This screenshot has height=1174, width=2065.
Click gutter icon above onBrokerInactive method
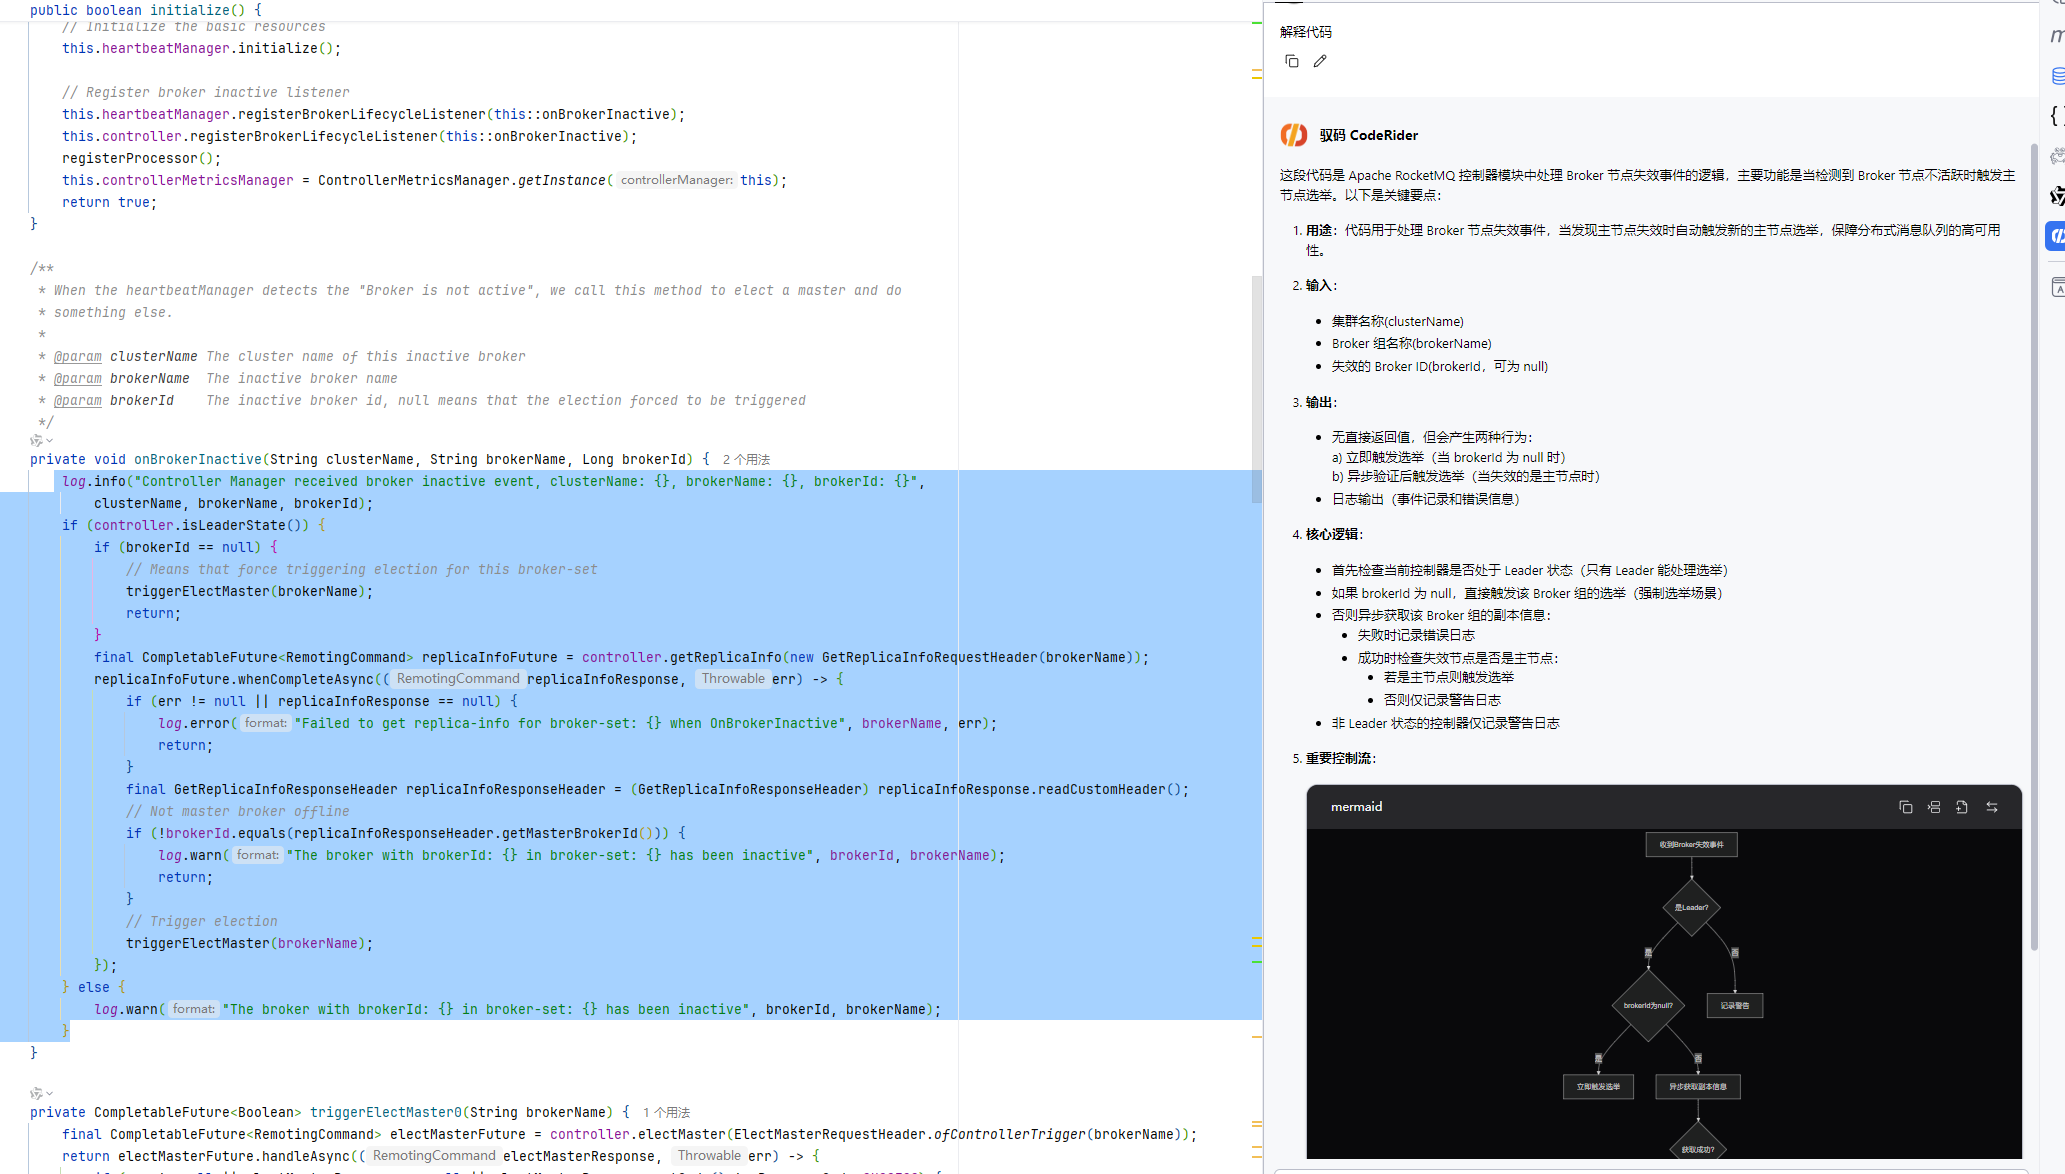[36, 440]
